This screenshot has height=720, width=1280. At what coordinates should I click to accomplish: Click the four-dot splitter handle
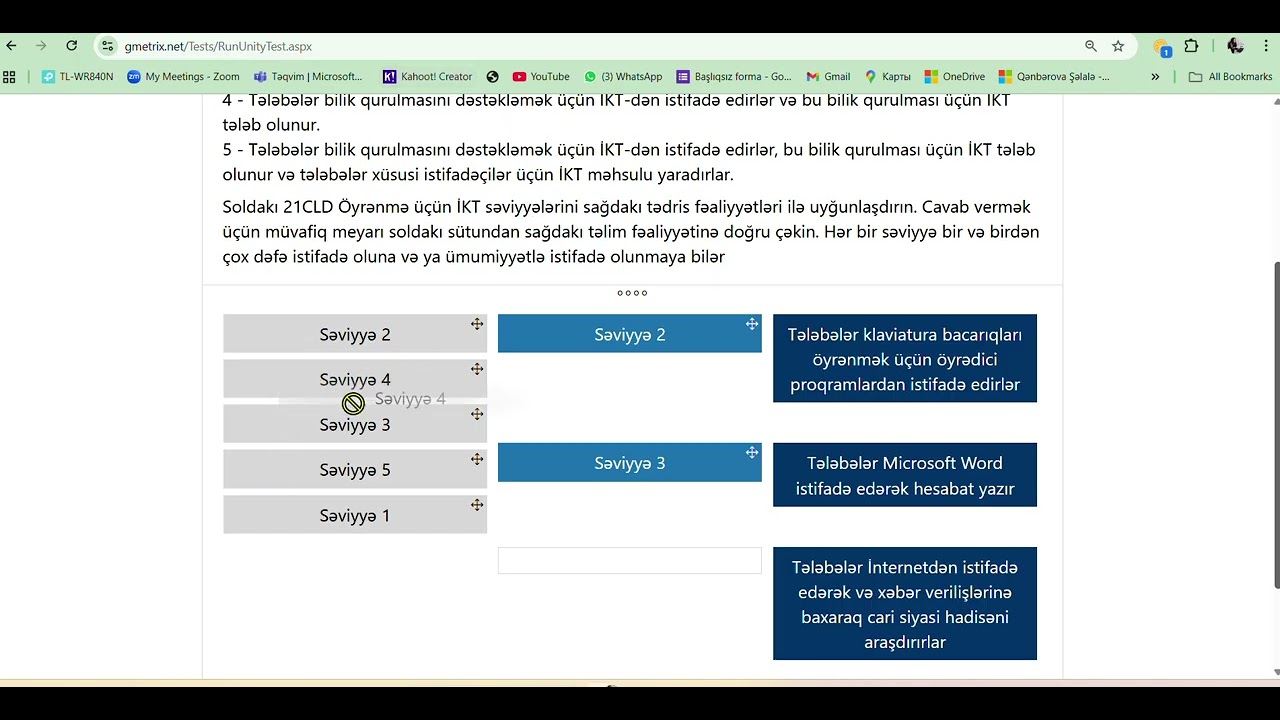point(632,293)
